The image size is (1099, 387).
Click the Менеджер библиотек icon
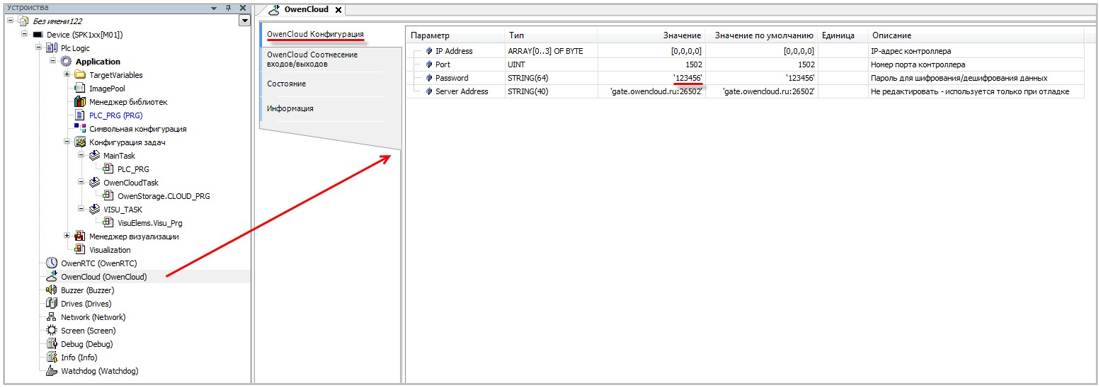click(x=79, y=102)
